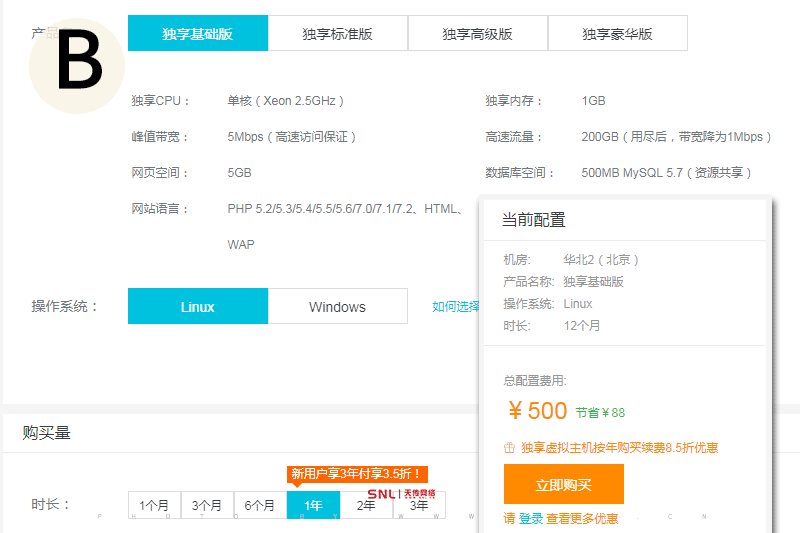Choose the 独享高级版 plan
The height and width of the screenshot is (533, 800).
coord(478,33)
